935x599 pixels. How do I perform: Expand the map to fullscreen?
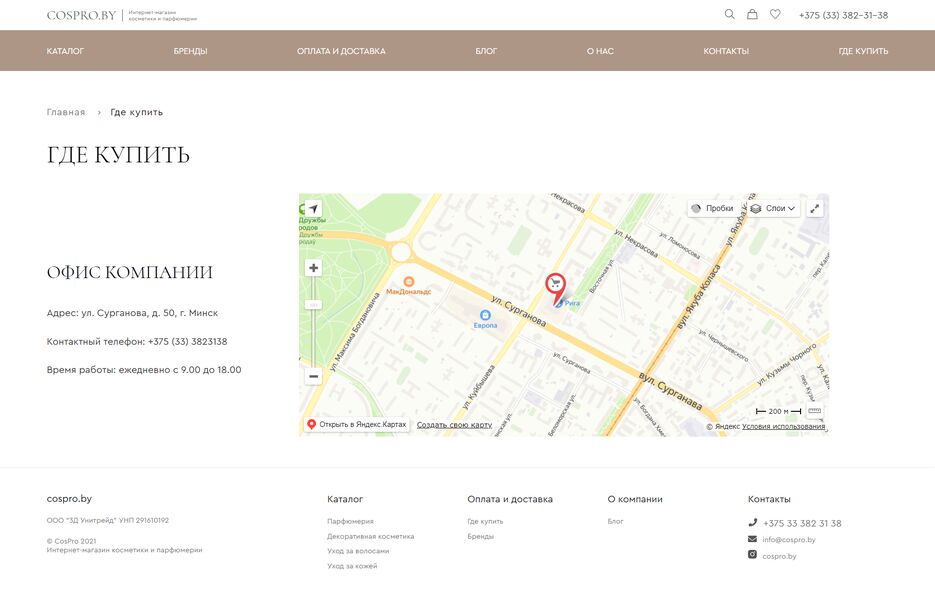tap(815, 209)
